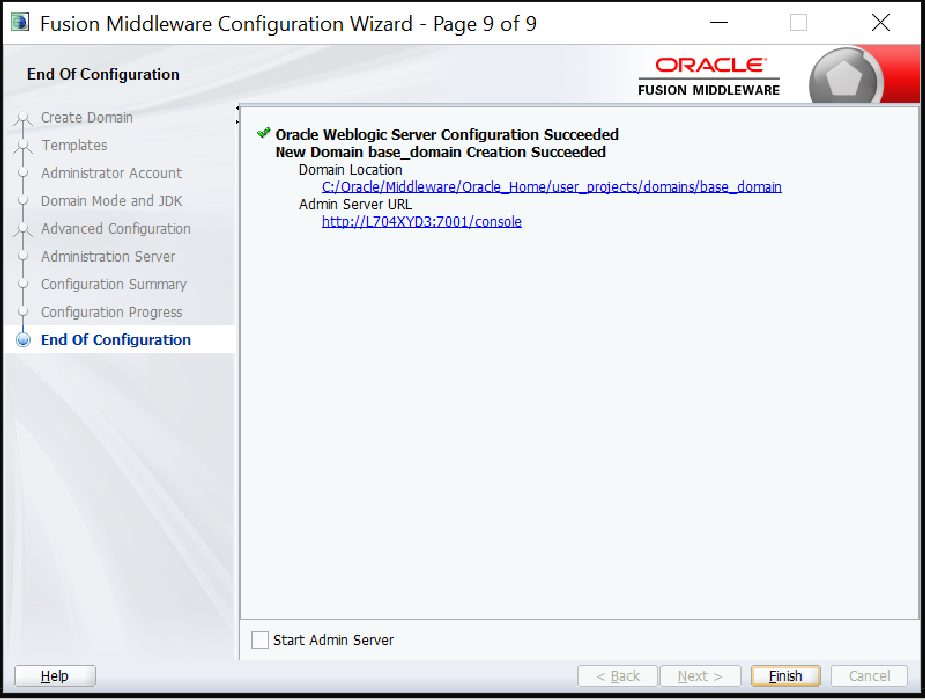Click the End Of Configuration step bullet
This screenshot has height=700, width=925.
click(24, 340)
